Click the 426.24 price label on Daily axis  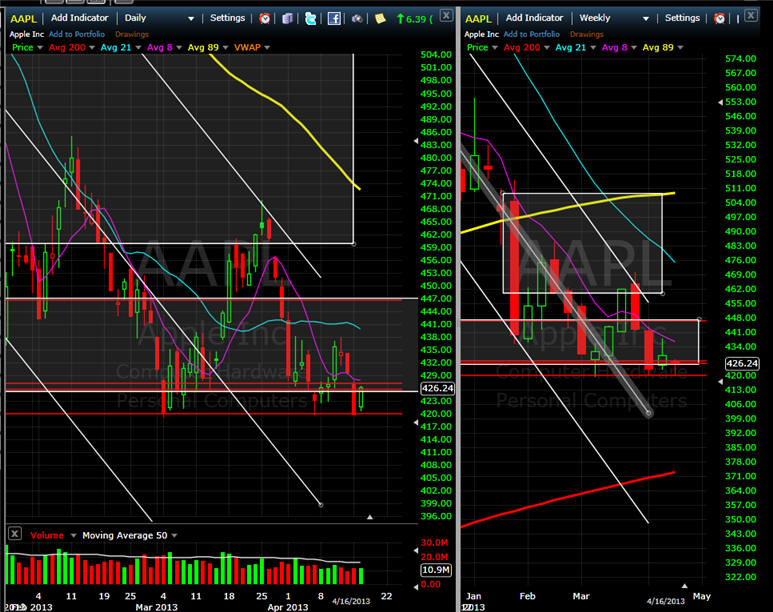click(x=437, y=389)
